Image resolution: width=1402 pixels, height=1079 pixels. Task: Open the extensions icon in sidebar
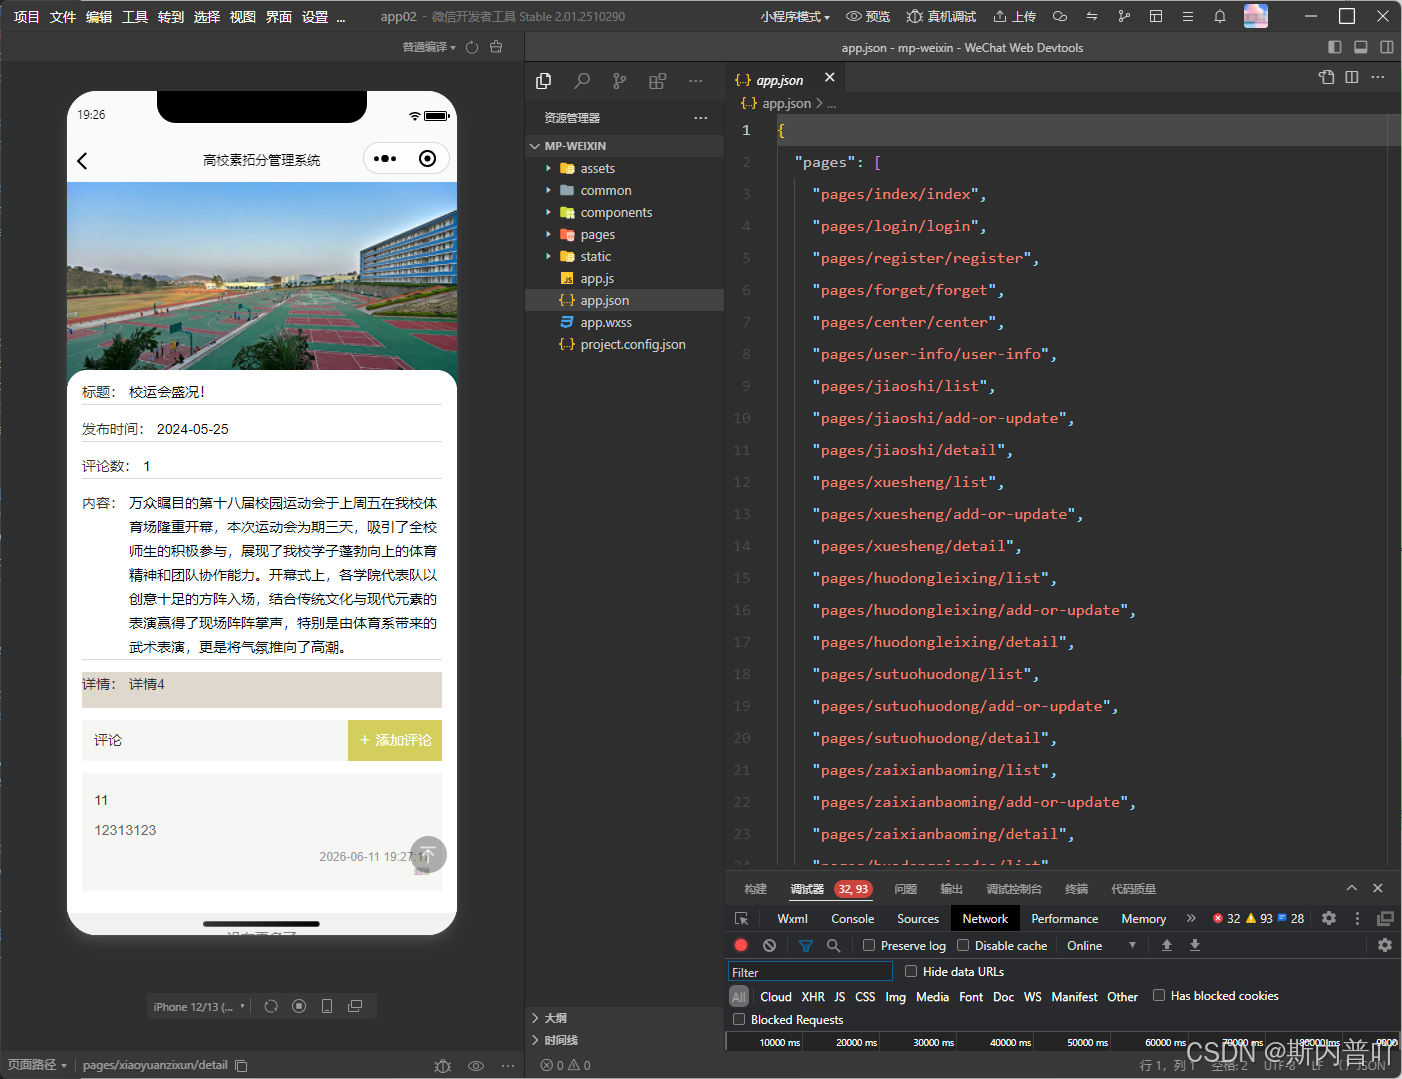[657, 81]
